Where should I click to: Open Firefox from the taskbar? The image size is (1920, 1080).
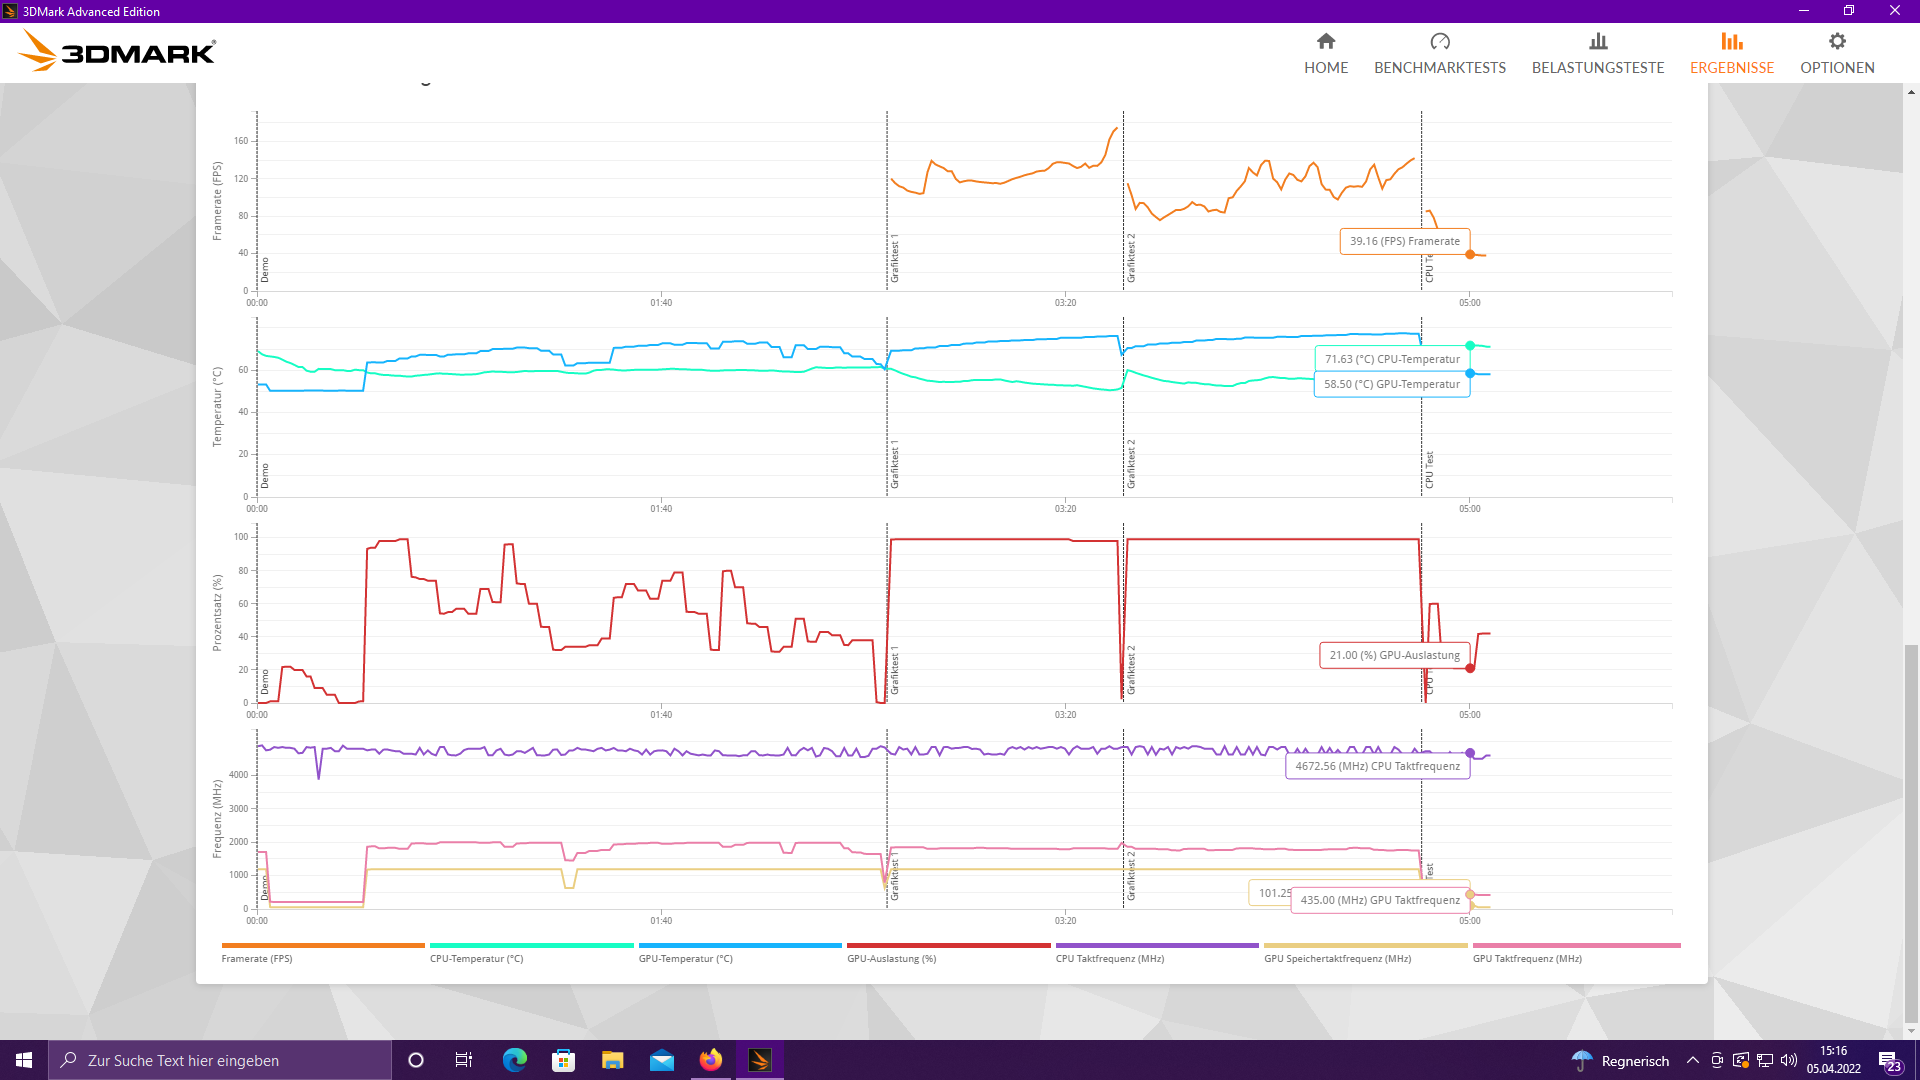[x=711, y=1060]
